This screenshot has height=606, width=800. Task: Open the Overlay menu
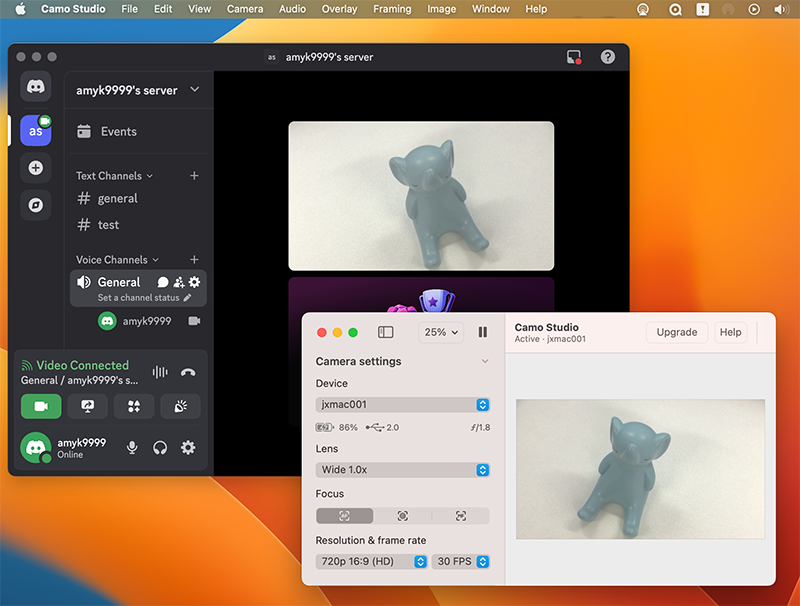pos(339,9)
